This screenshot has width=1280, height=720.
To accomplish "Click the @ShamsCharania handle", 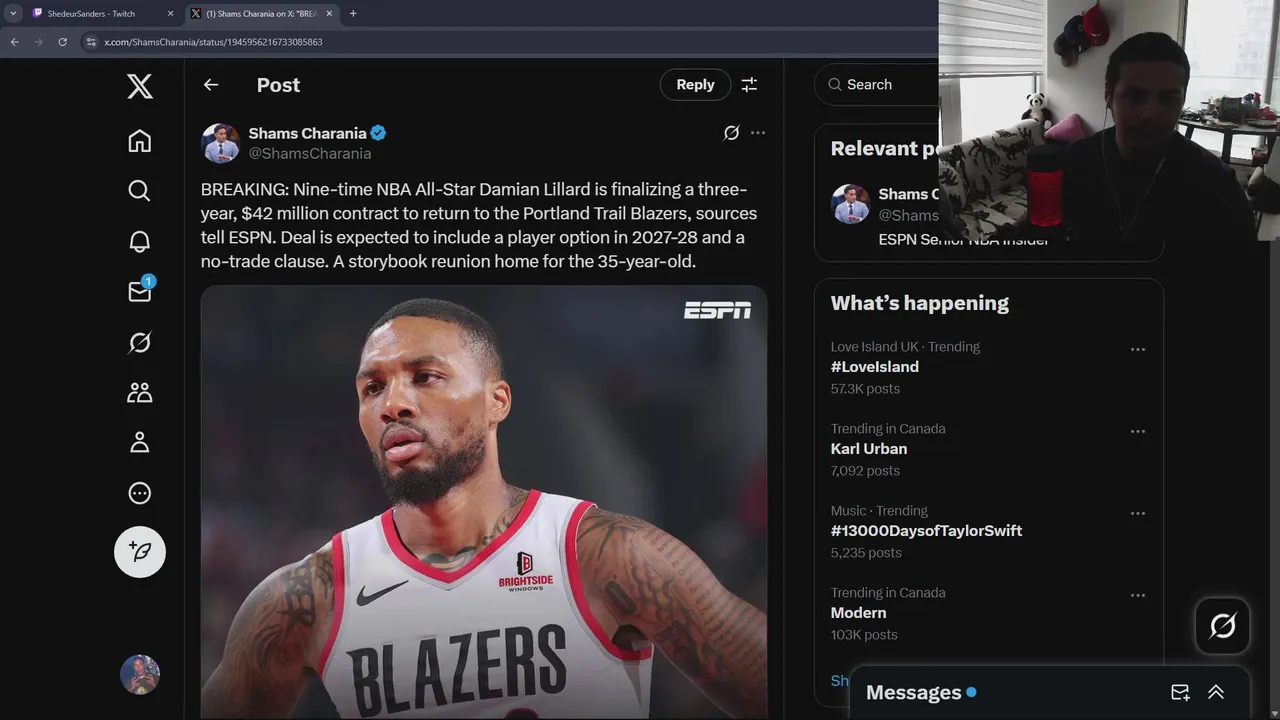I will pos(310,153).
